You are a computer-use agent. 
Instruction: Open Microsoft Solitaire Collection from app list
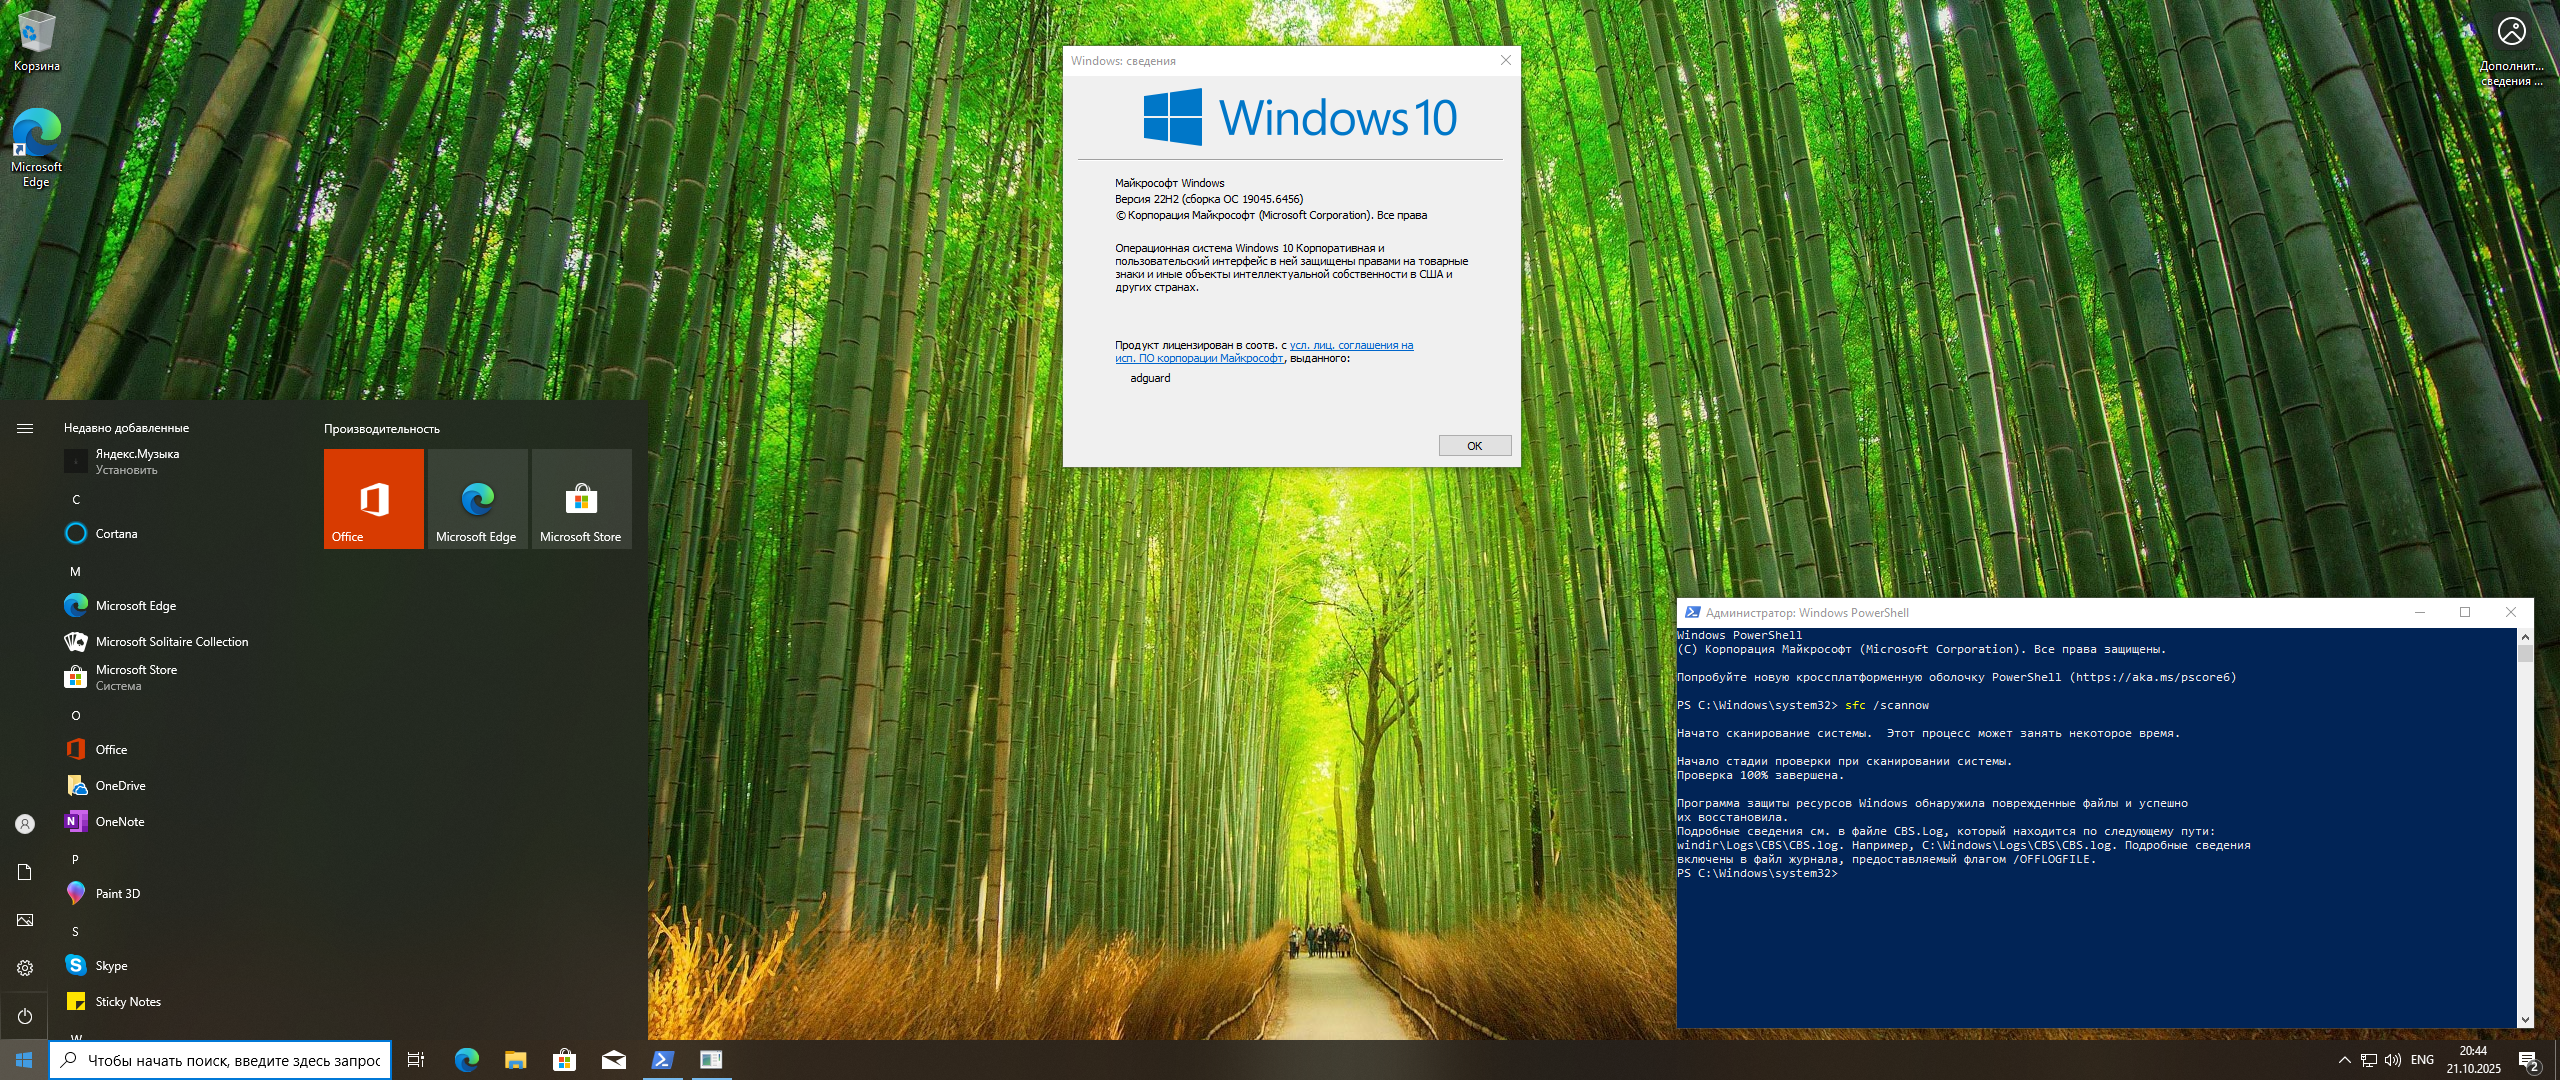click(171, 642)
